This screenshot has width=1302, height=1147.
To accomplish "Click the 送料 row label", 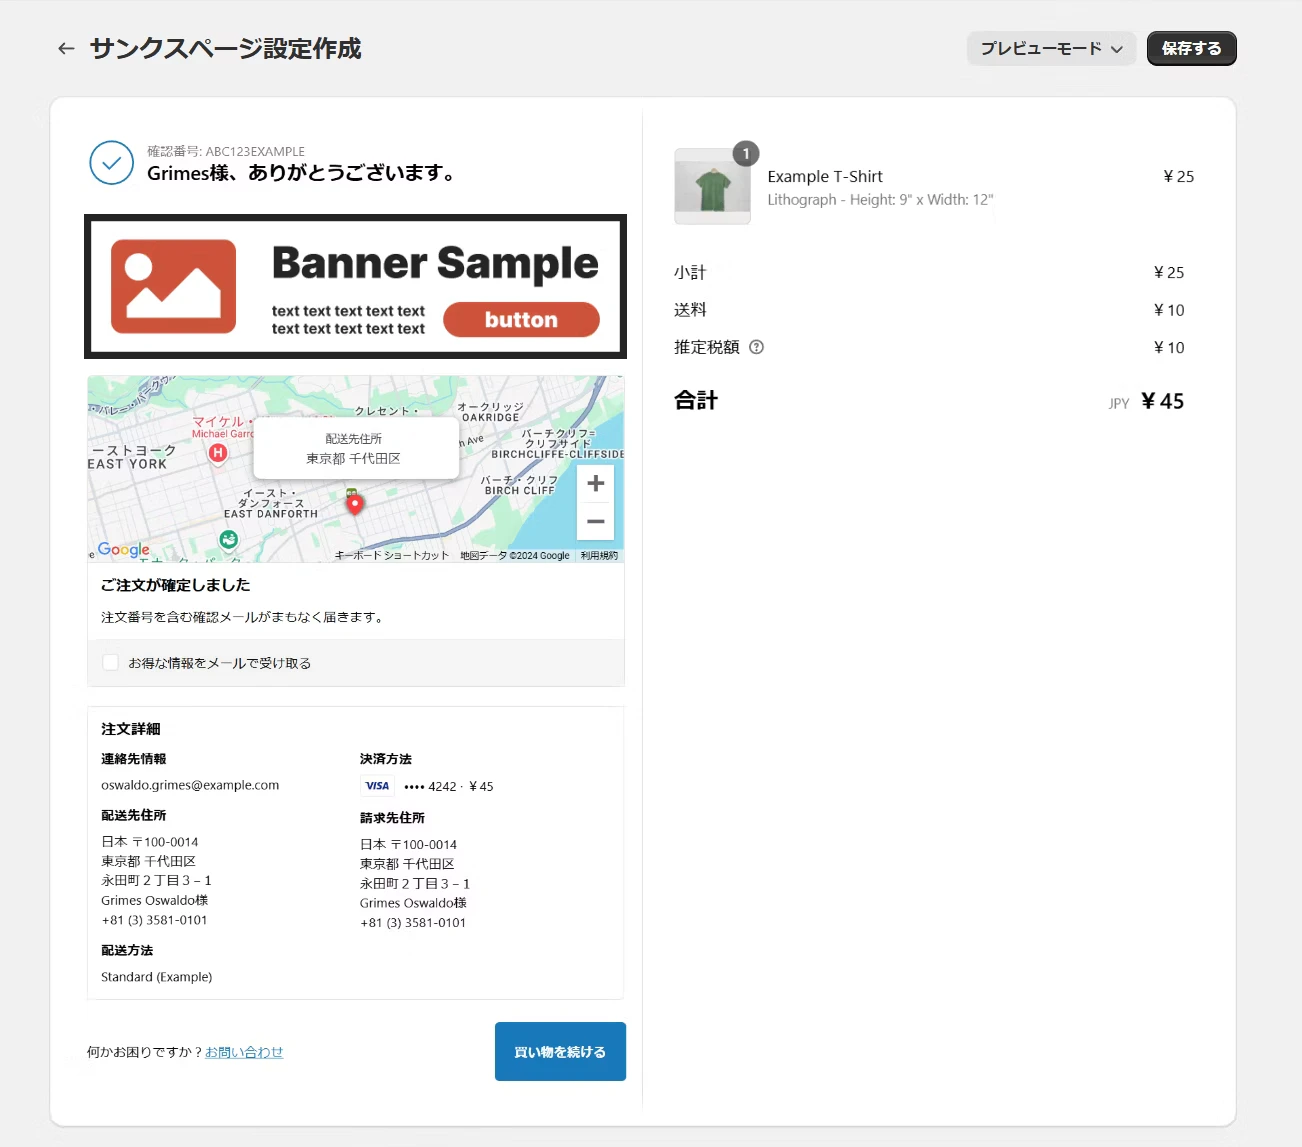I will pyautogui.click(x=690, y=310).
